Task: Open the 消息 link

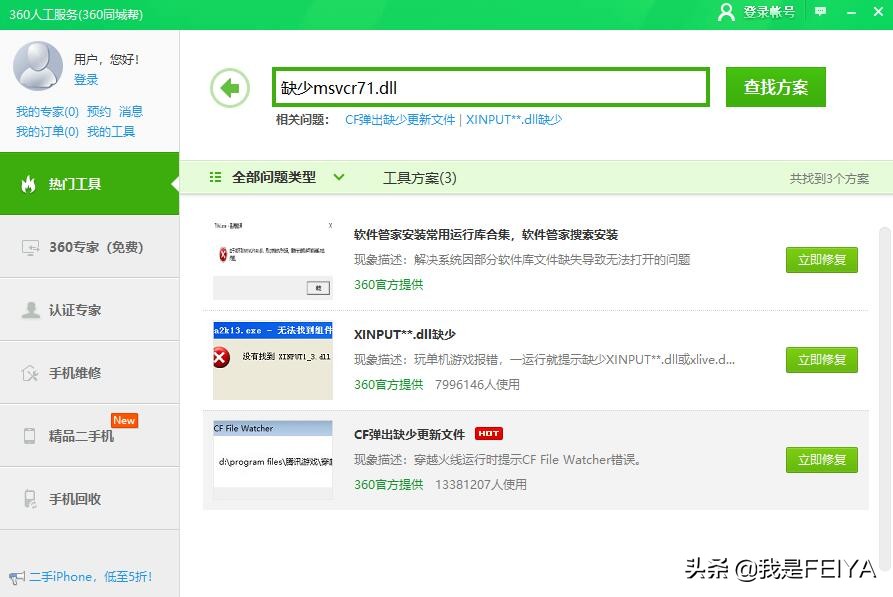Action: (x=131, y=112)
